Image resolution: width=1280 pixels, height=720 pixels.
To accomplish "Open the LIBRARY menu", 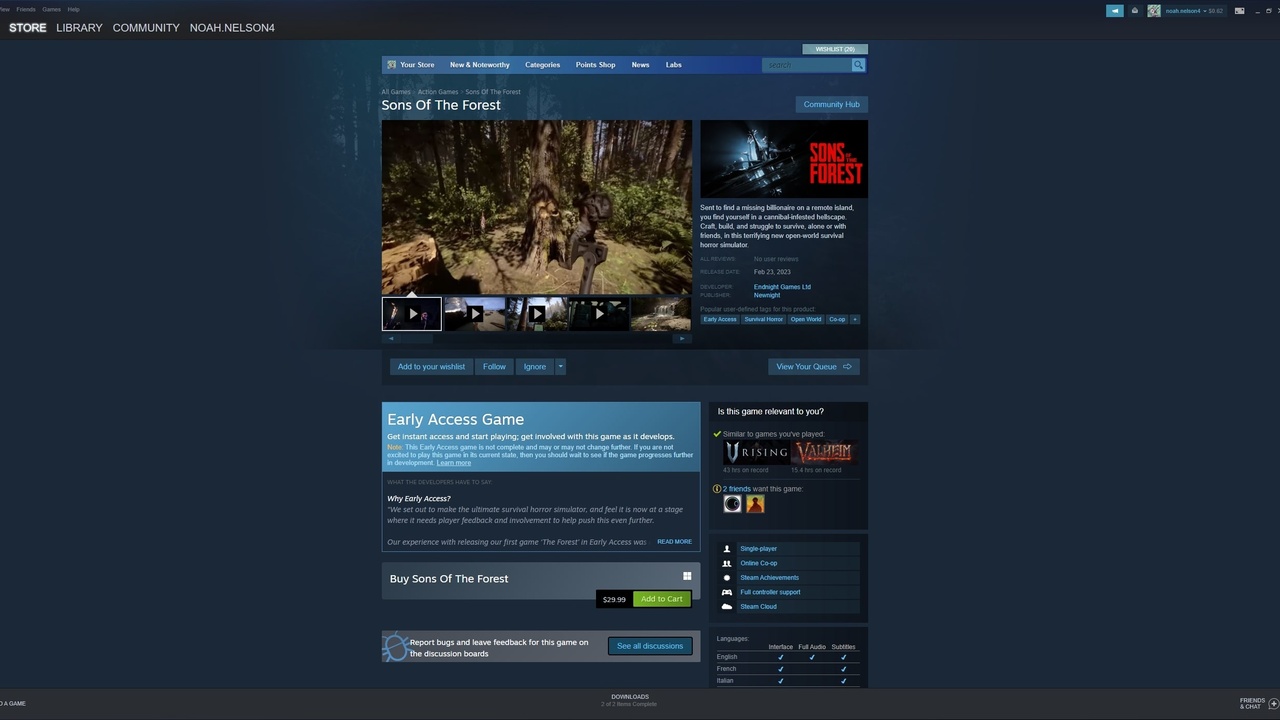I will pos(79,27).
